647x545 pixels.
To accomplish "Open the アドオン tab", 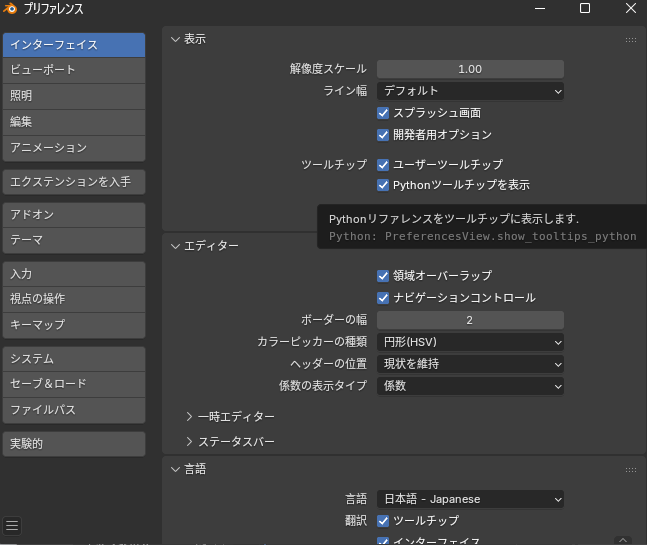I will click(x=74, y=215).
